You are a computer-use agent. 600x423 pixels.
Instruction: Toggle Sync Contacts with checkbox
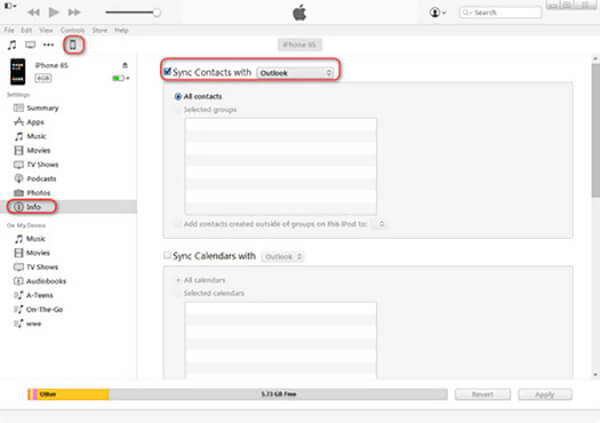(167, 72)
